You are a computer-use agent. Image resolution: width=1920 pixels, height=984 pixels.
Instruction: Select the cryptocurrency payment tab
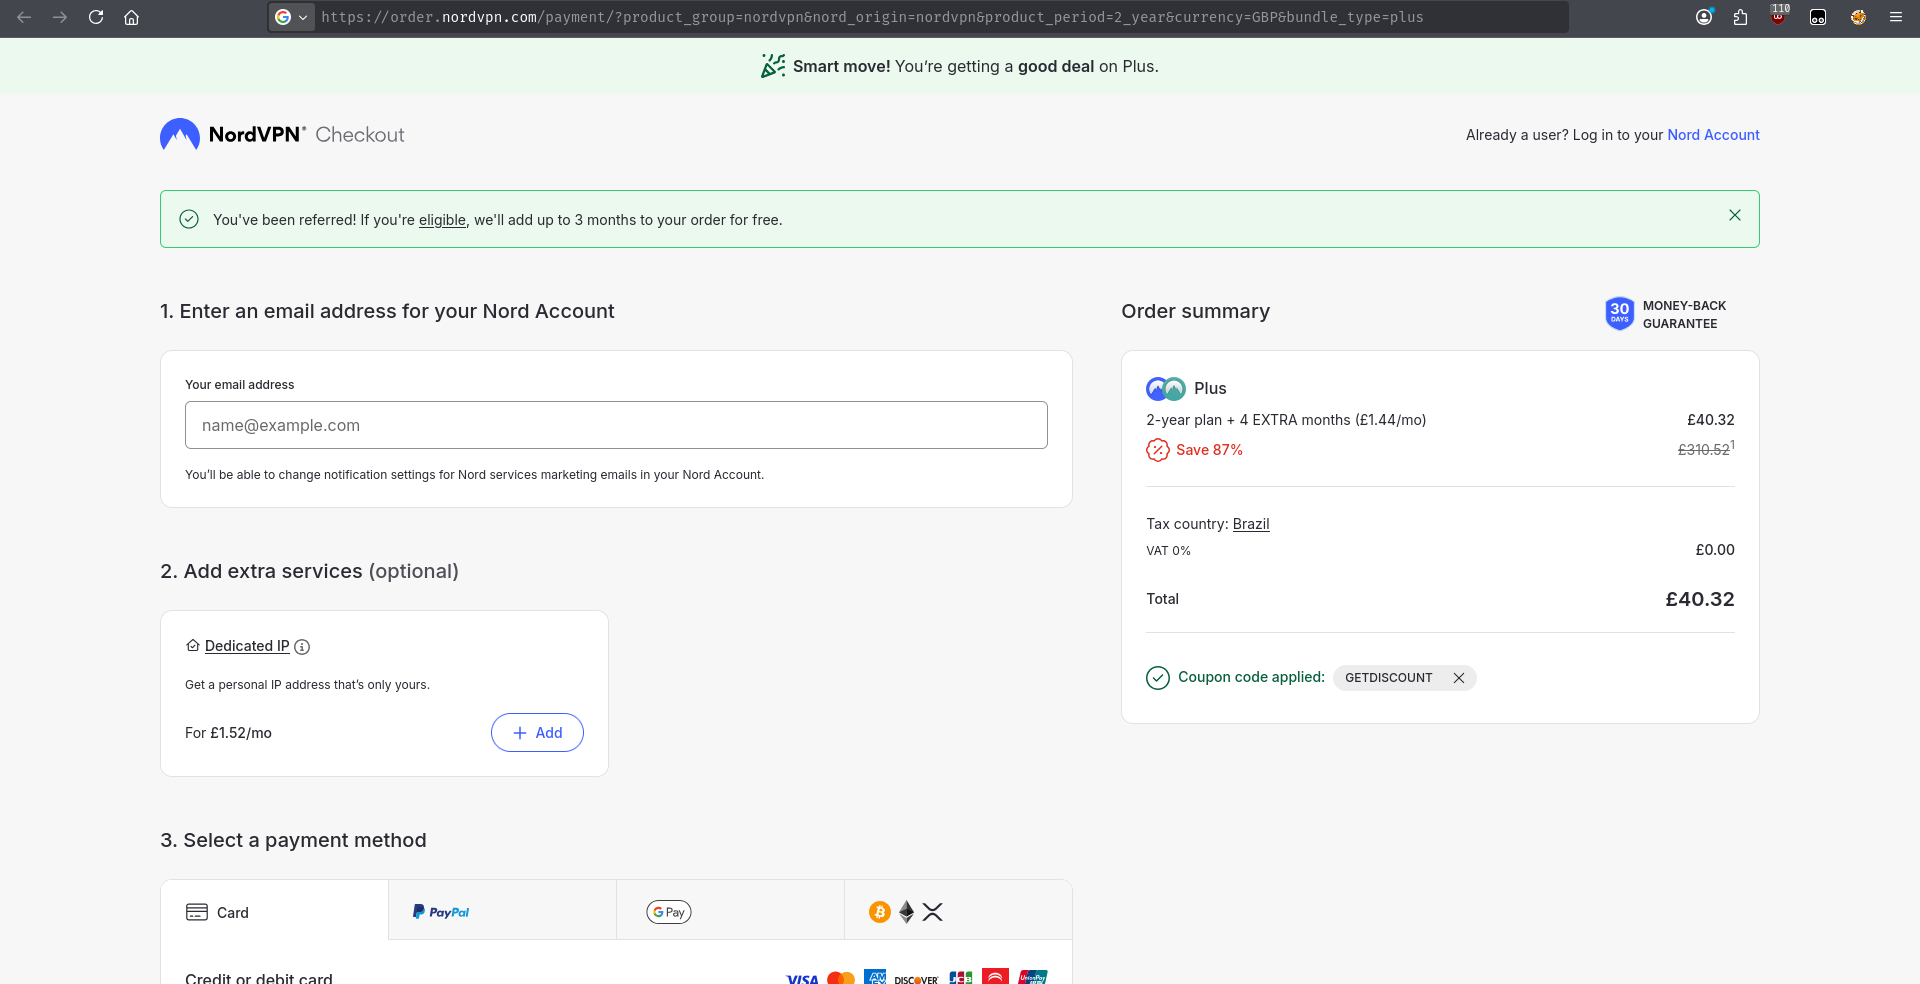958,911
